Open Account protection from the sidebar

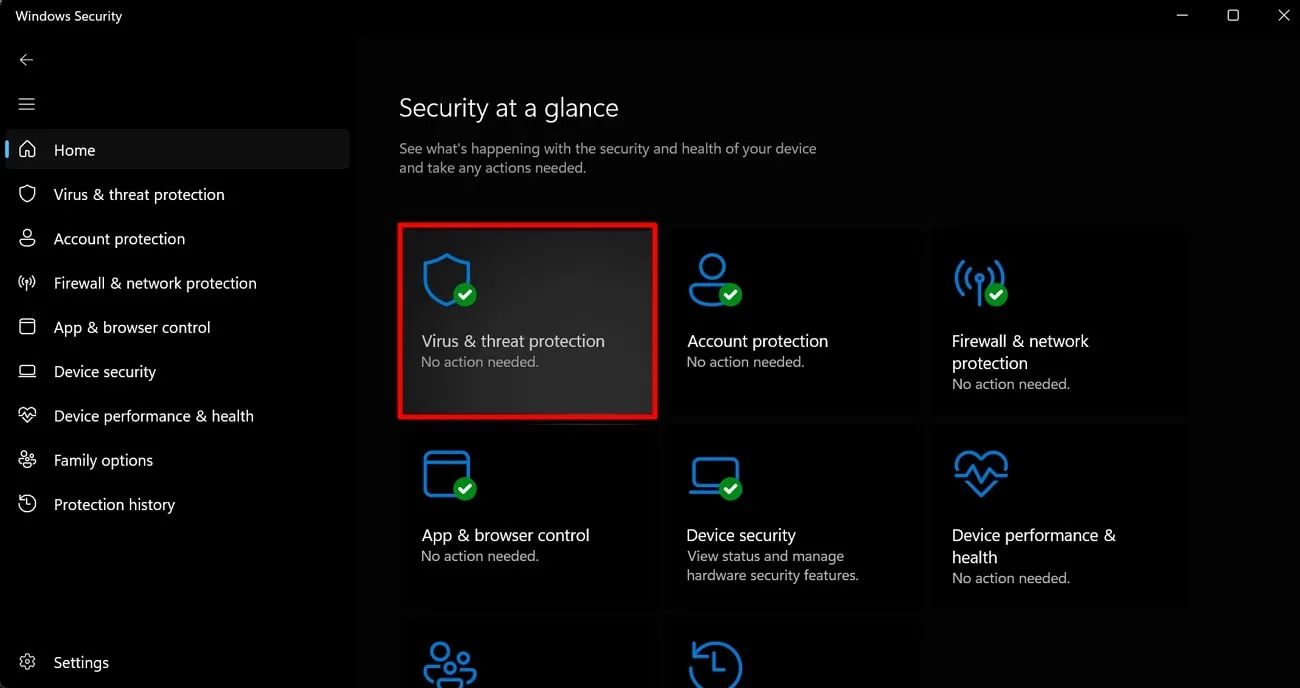119,238
